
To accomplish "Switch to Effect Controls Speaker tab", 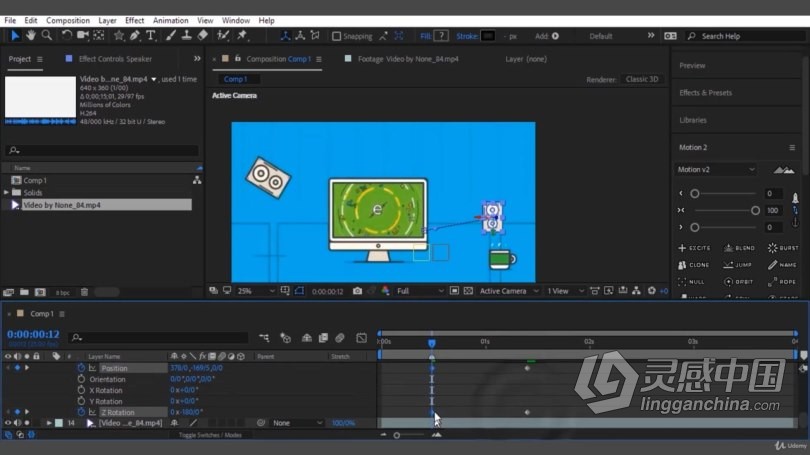I will (115, 59).
